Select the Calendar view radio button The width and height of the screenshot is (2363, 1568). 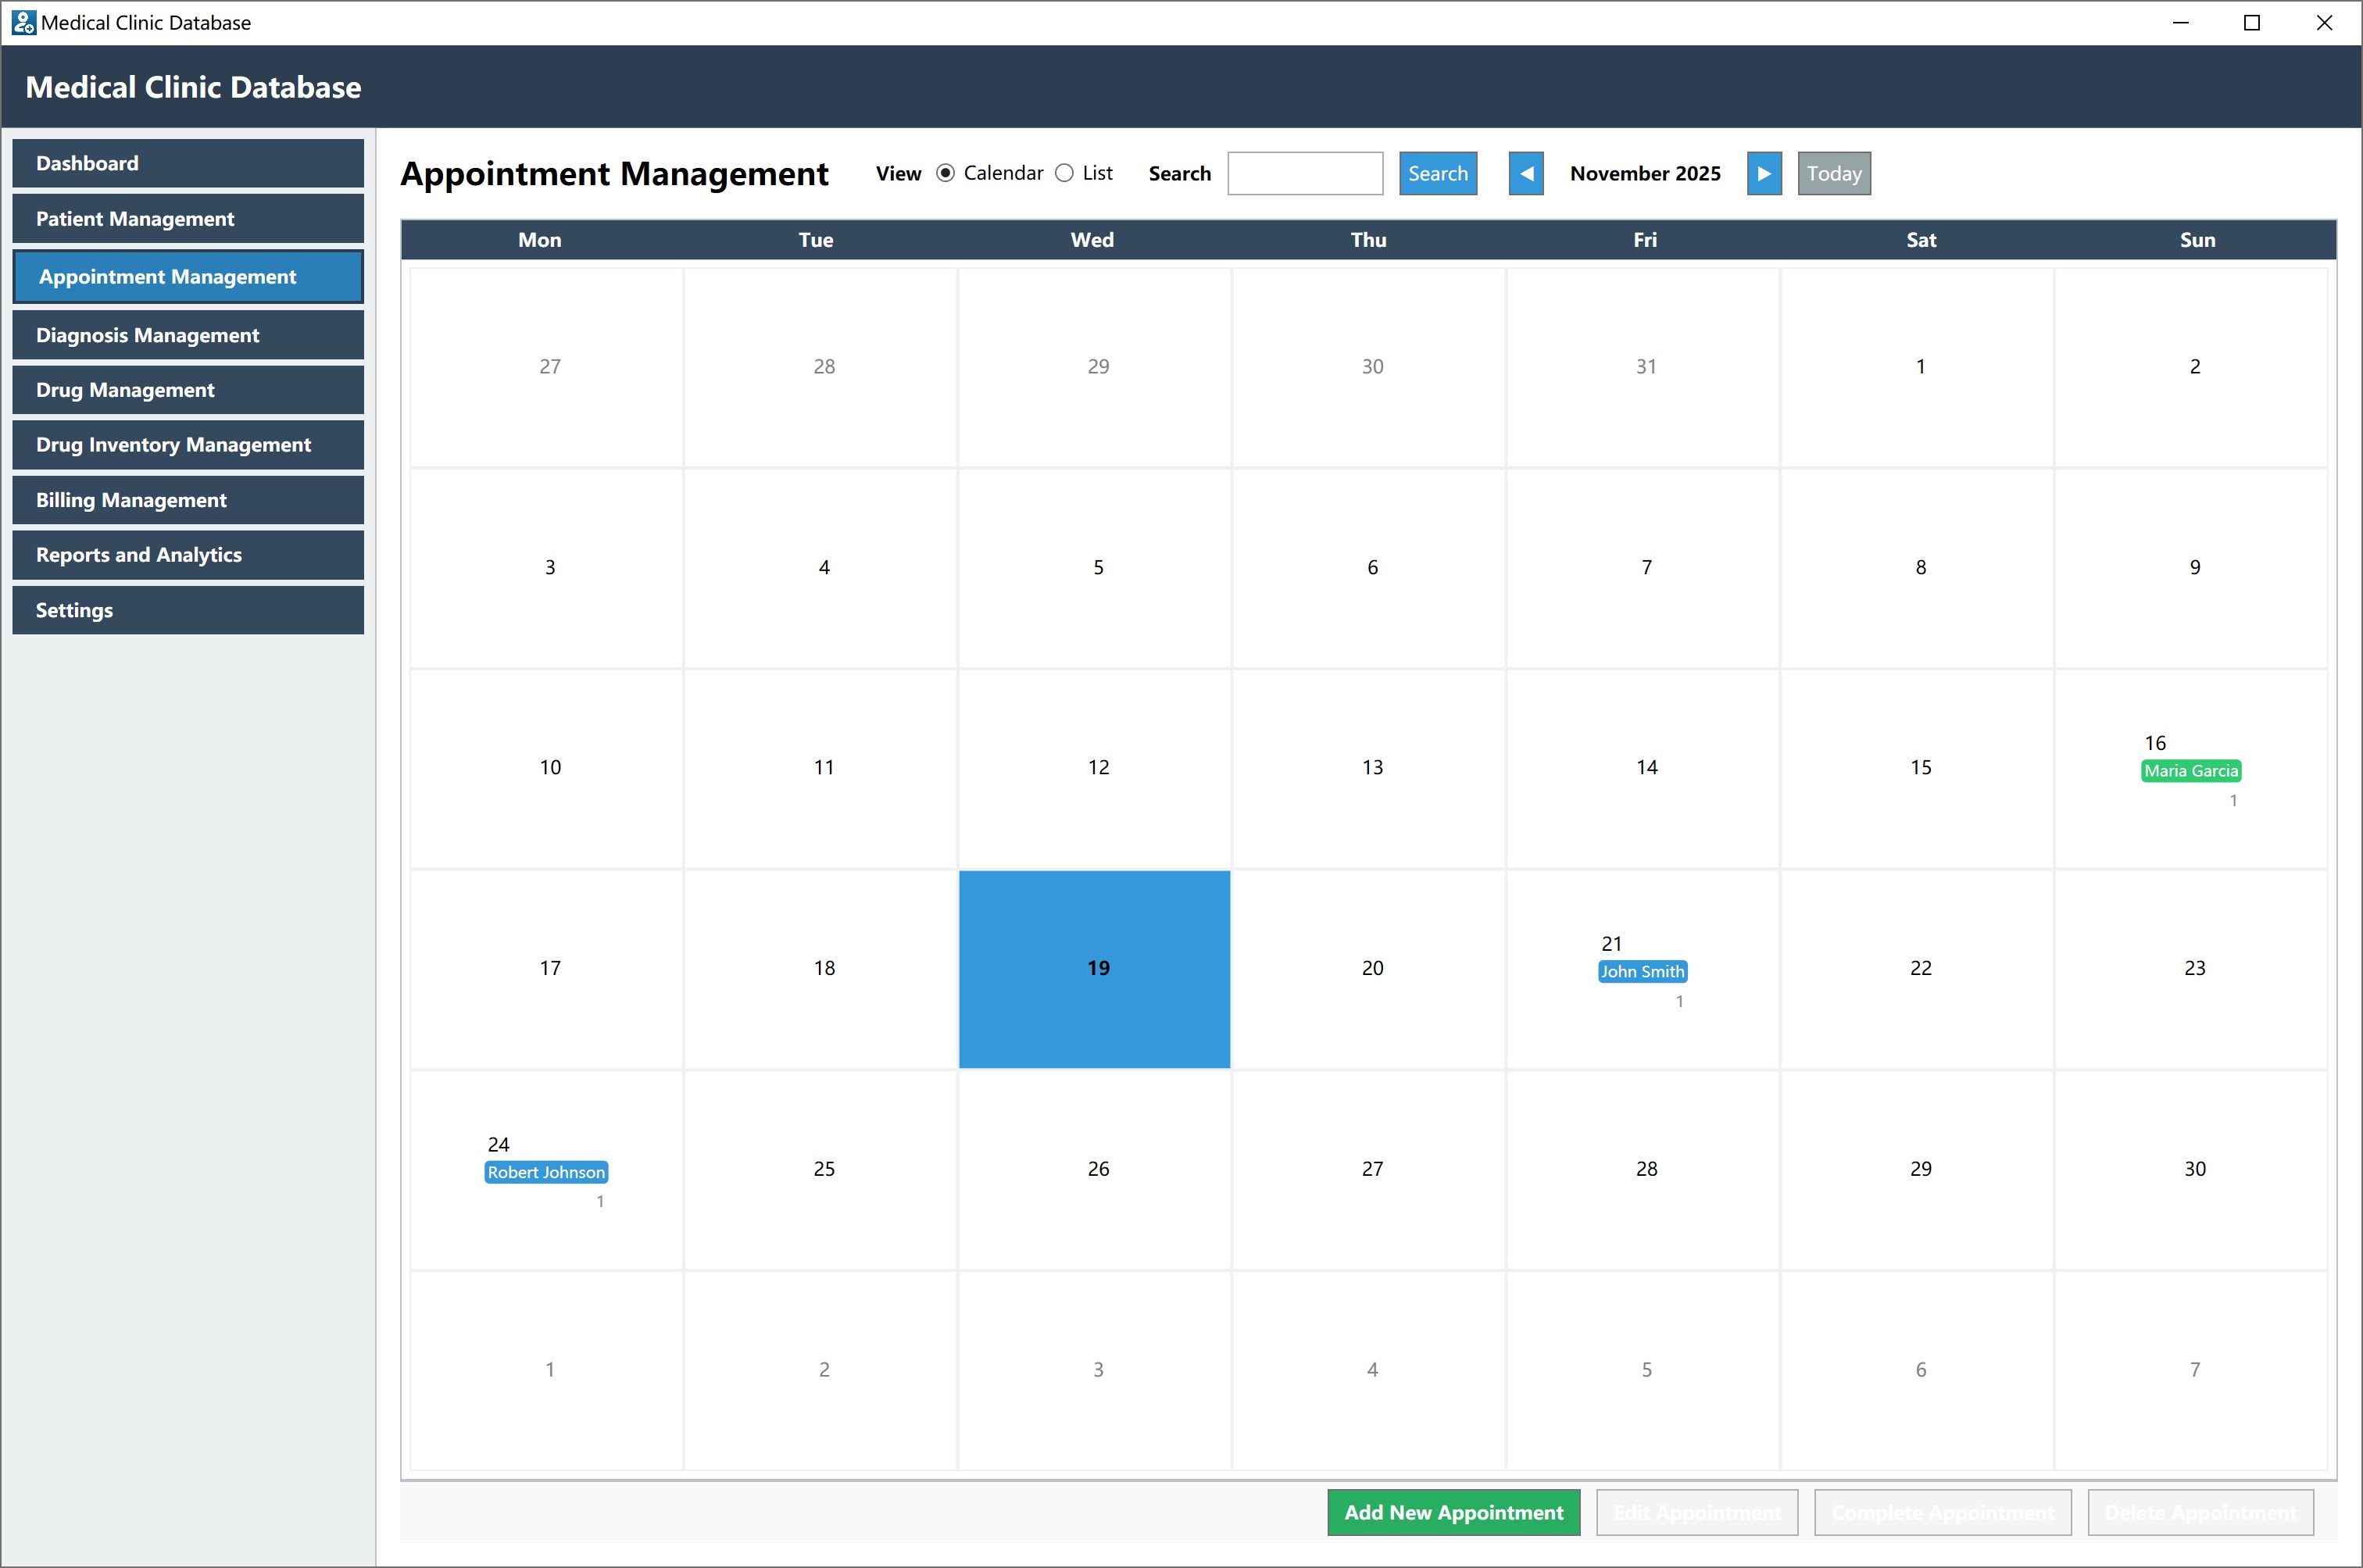pyautogui.click(x=945, y=173)
